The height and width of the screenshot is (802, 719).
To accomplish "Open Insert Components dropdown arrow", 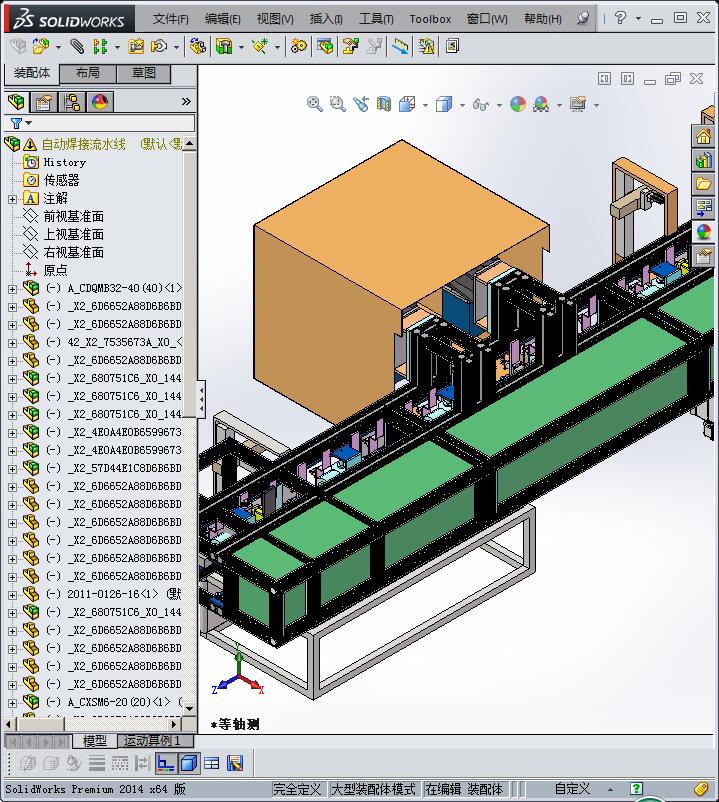I will [x=58, y=47].
